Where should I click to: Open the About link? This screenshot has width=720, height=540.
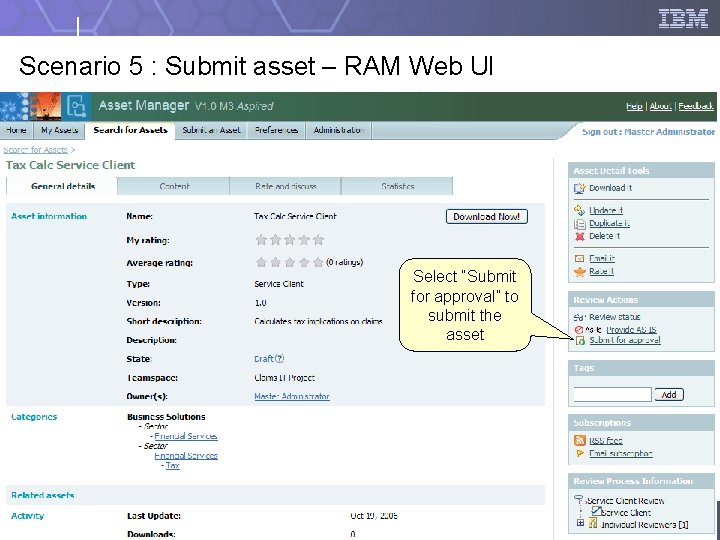(660, 107)
